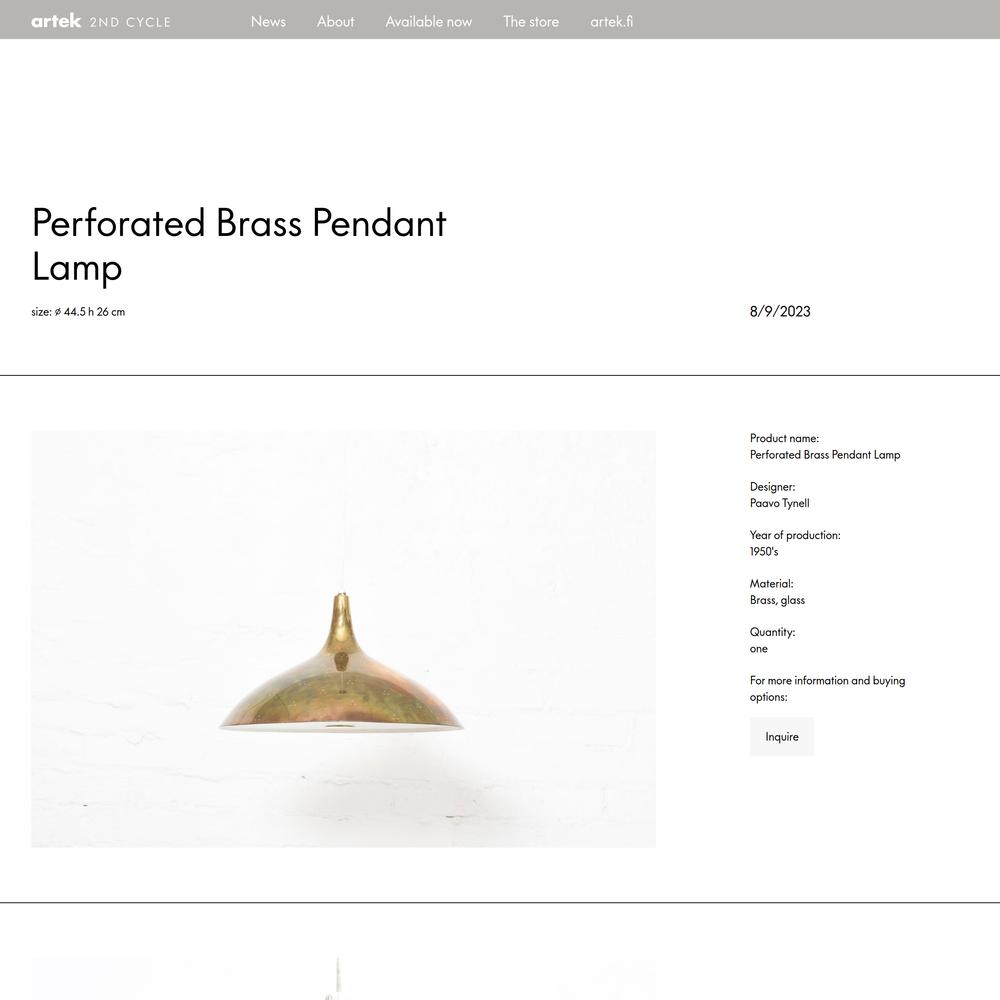This screenshot has width=1000, height=1000.
Task: Visit The store page
Action: pos(531,21)
